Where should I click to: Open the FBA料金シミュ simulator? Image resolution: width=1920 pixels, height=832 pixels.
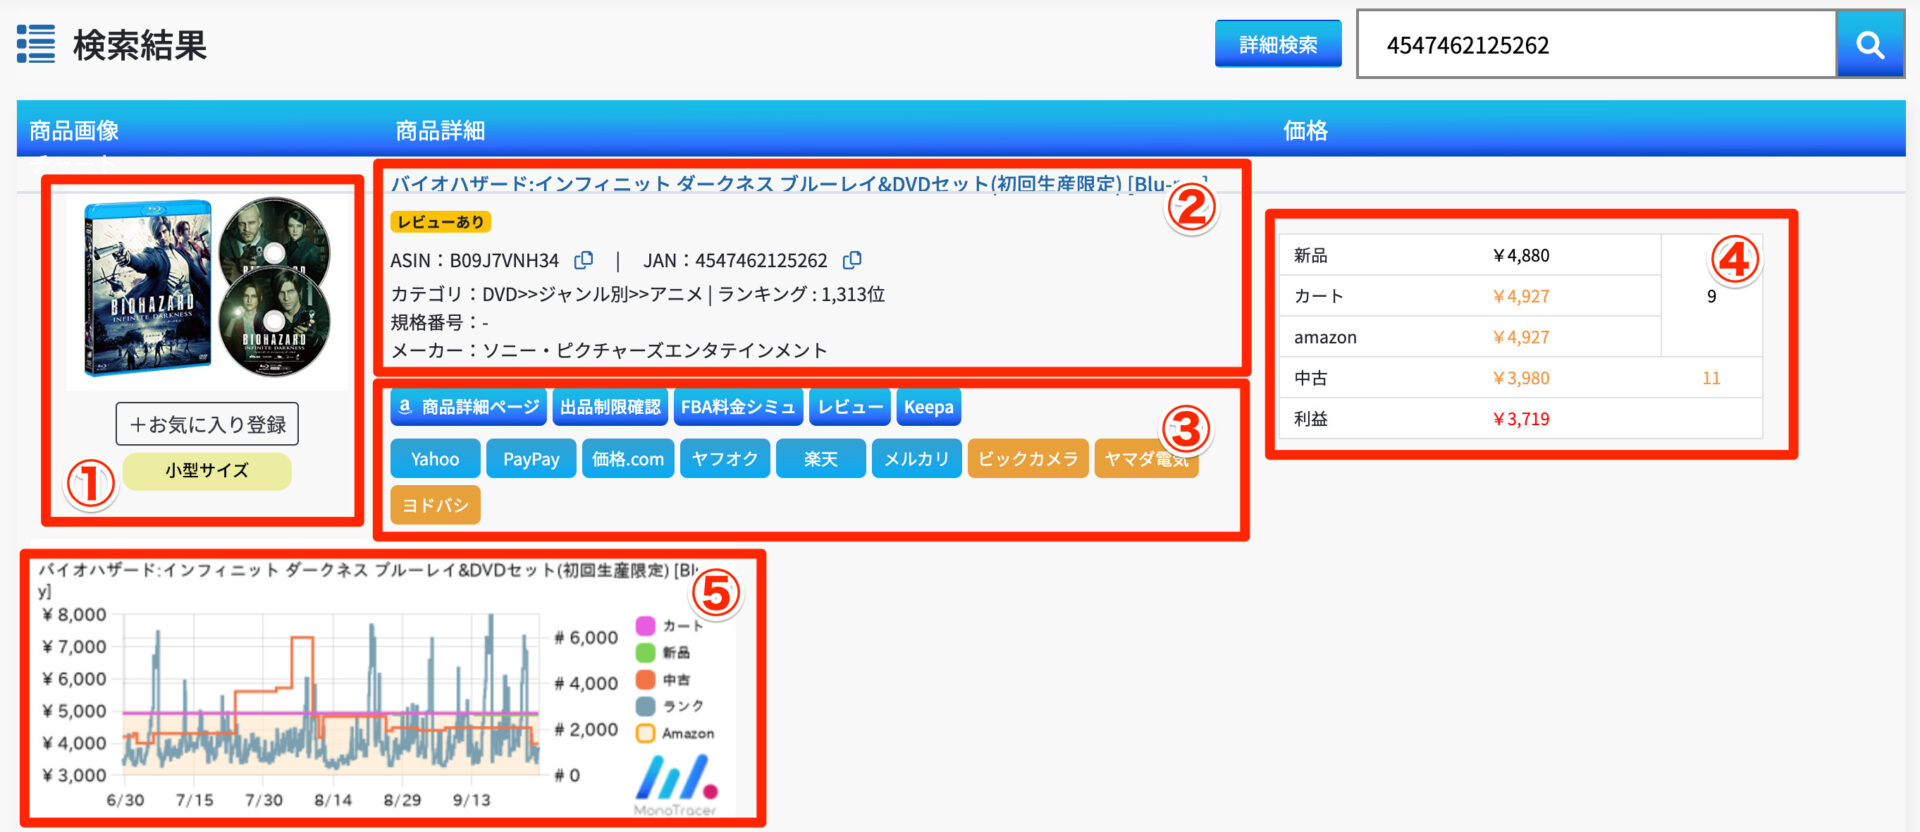[x=738, y=407]
